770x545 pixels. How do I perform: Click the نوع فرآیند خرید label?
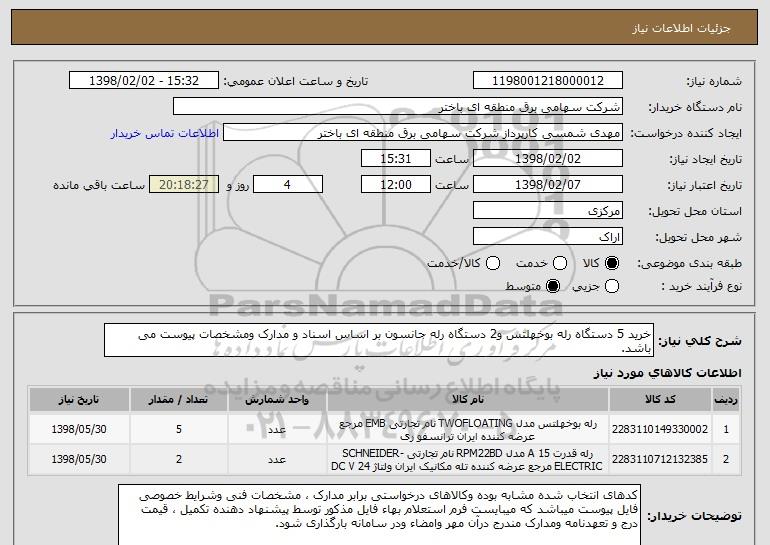click(x=701, y=286)
